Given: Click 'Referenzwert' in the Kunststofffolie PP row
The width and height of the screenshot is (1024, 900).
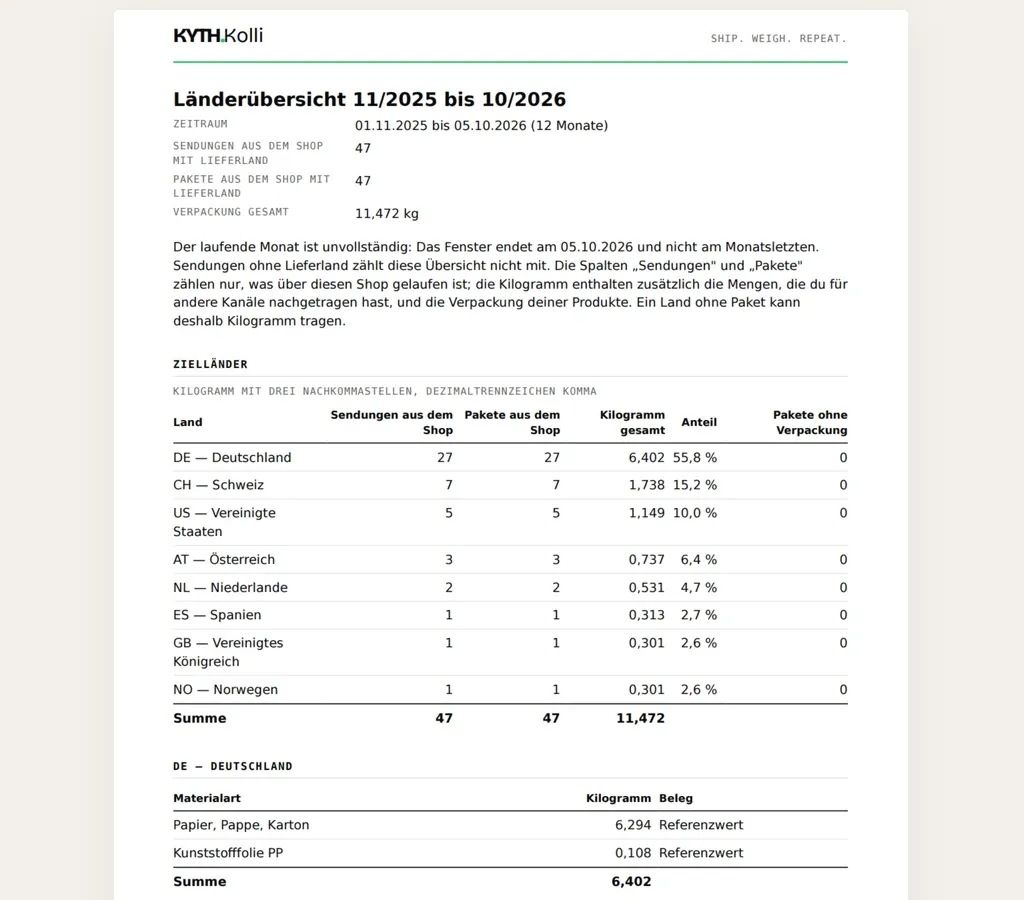Looking at the screenshot, I should [701, 852].
